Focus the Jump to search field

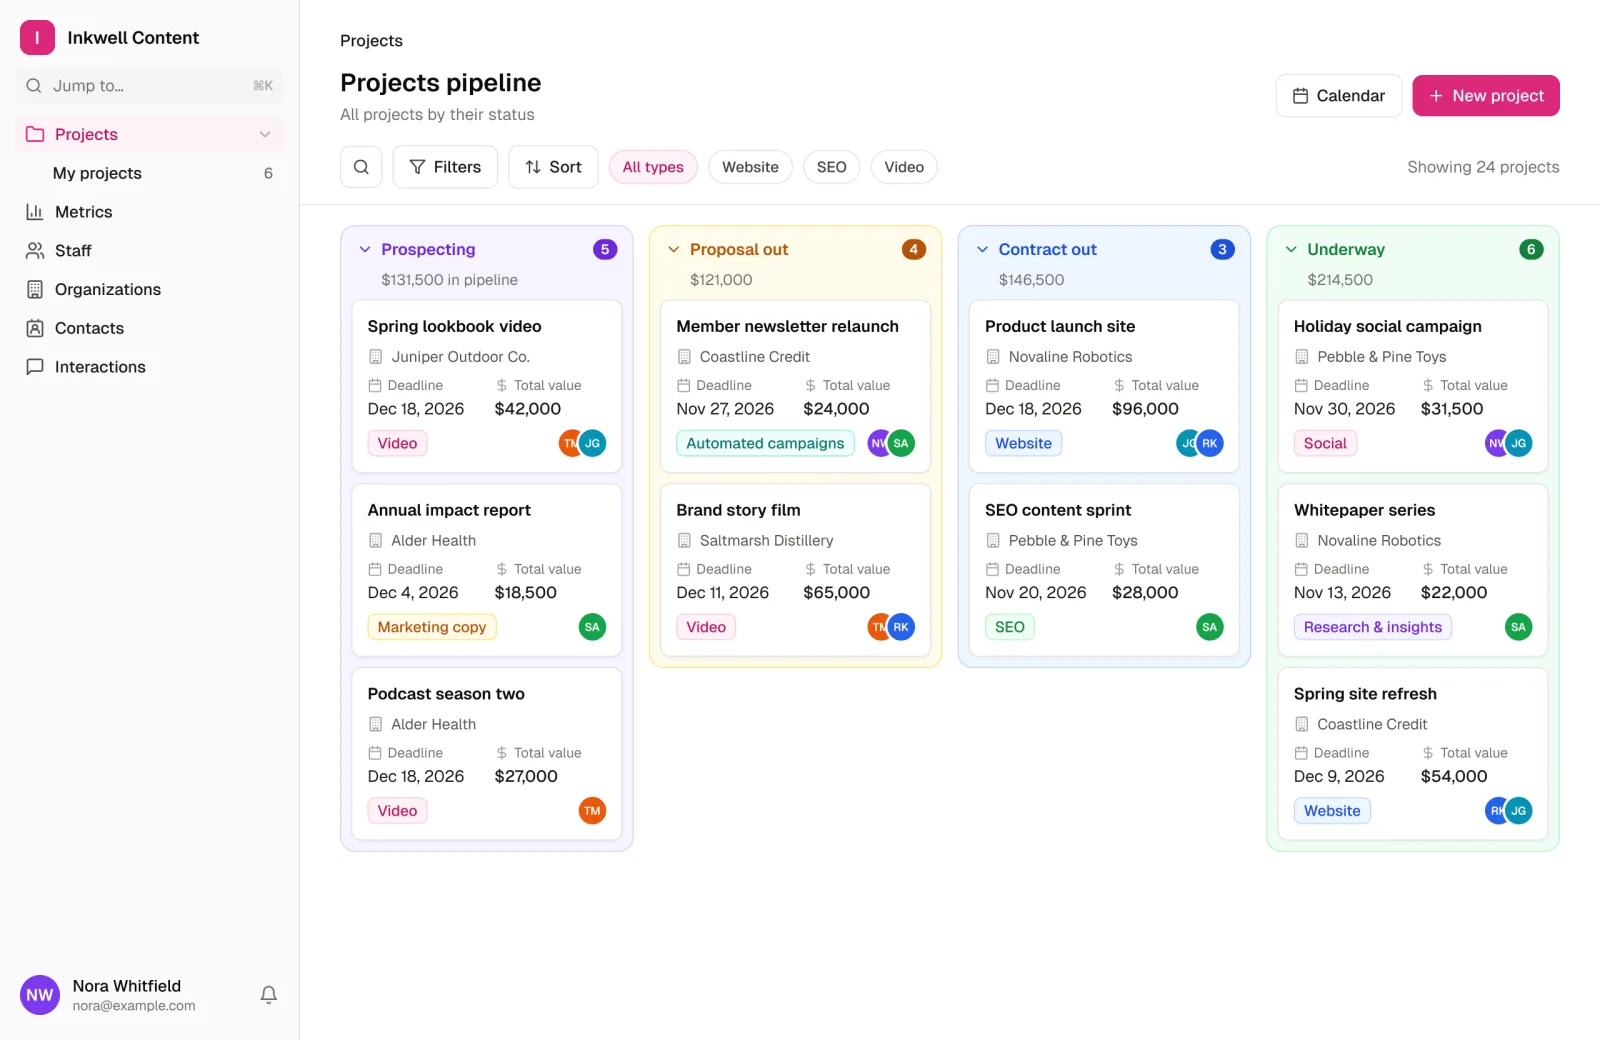pos(150,86)
